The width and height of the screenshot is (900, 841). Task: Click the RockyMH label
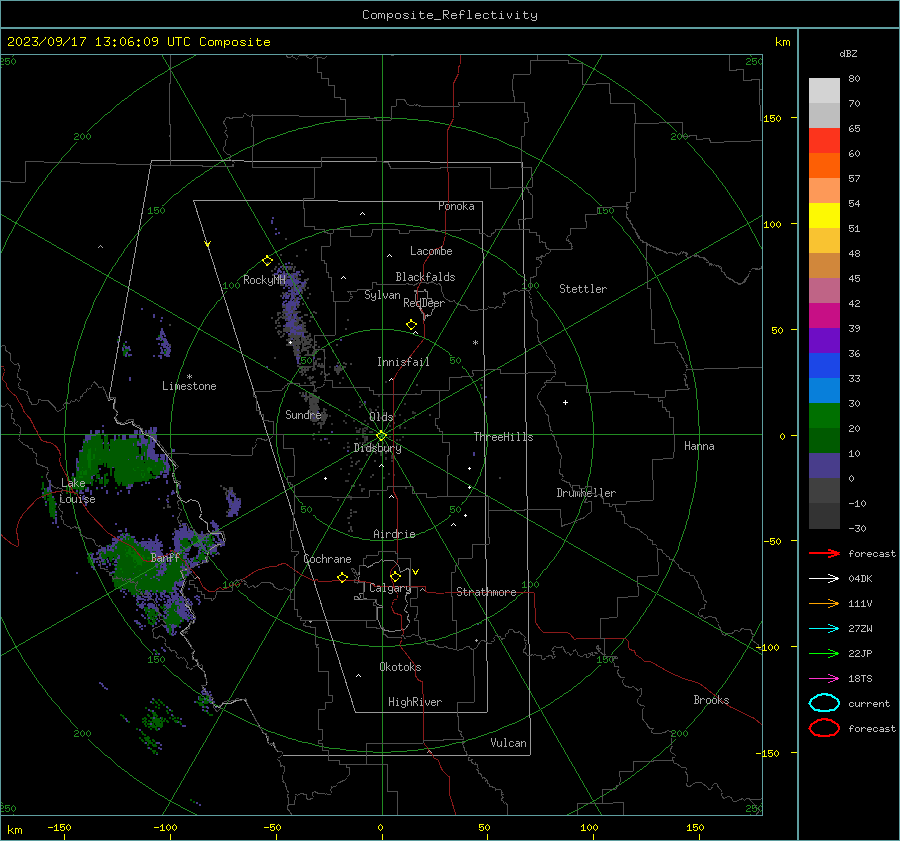264,280
